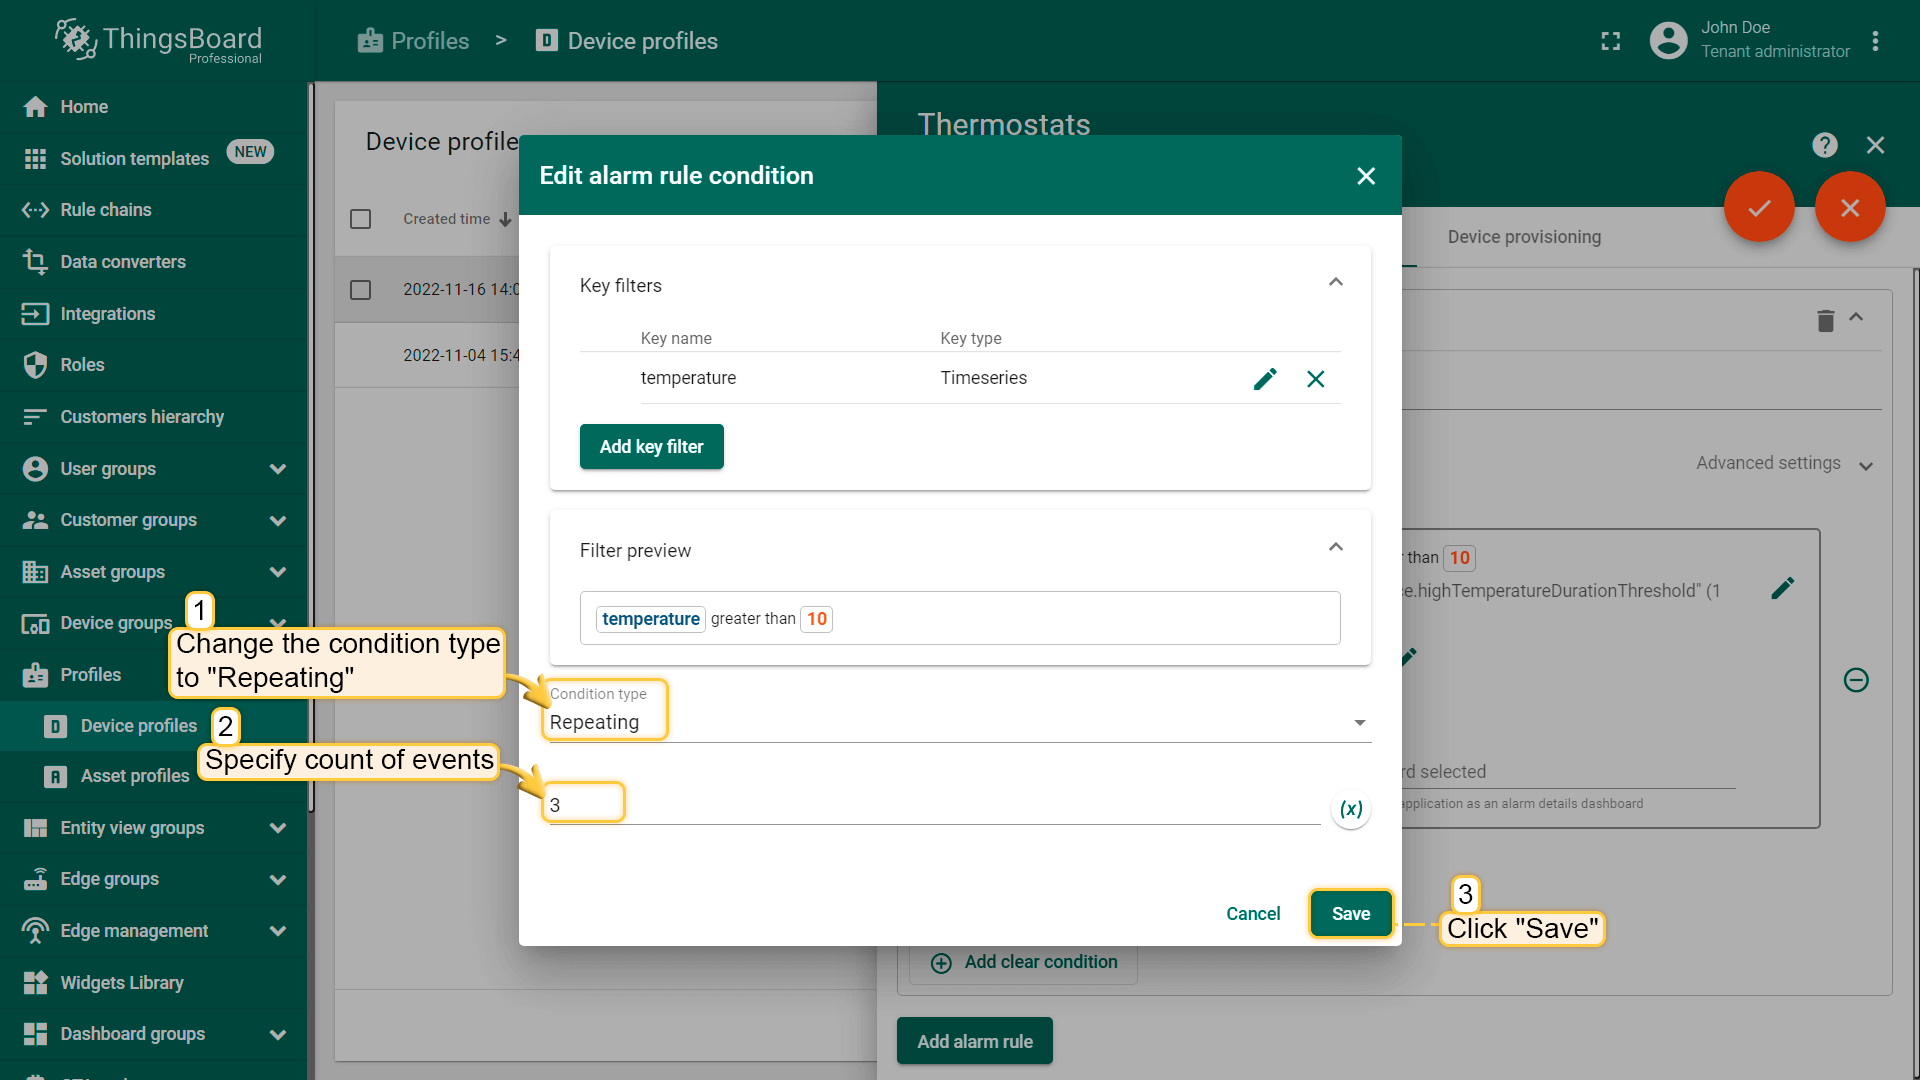Close the Thermostats details panel
Viewport: 1920px width, 1080px height.
tap(1876, 146)
